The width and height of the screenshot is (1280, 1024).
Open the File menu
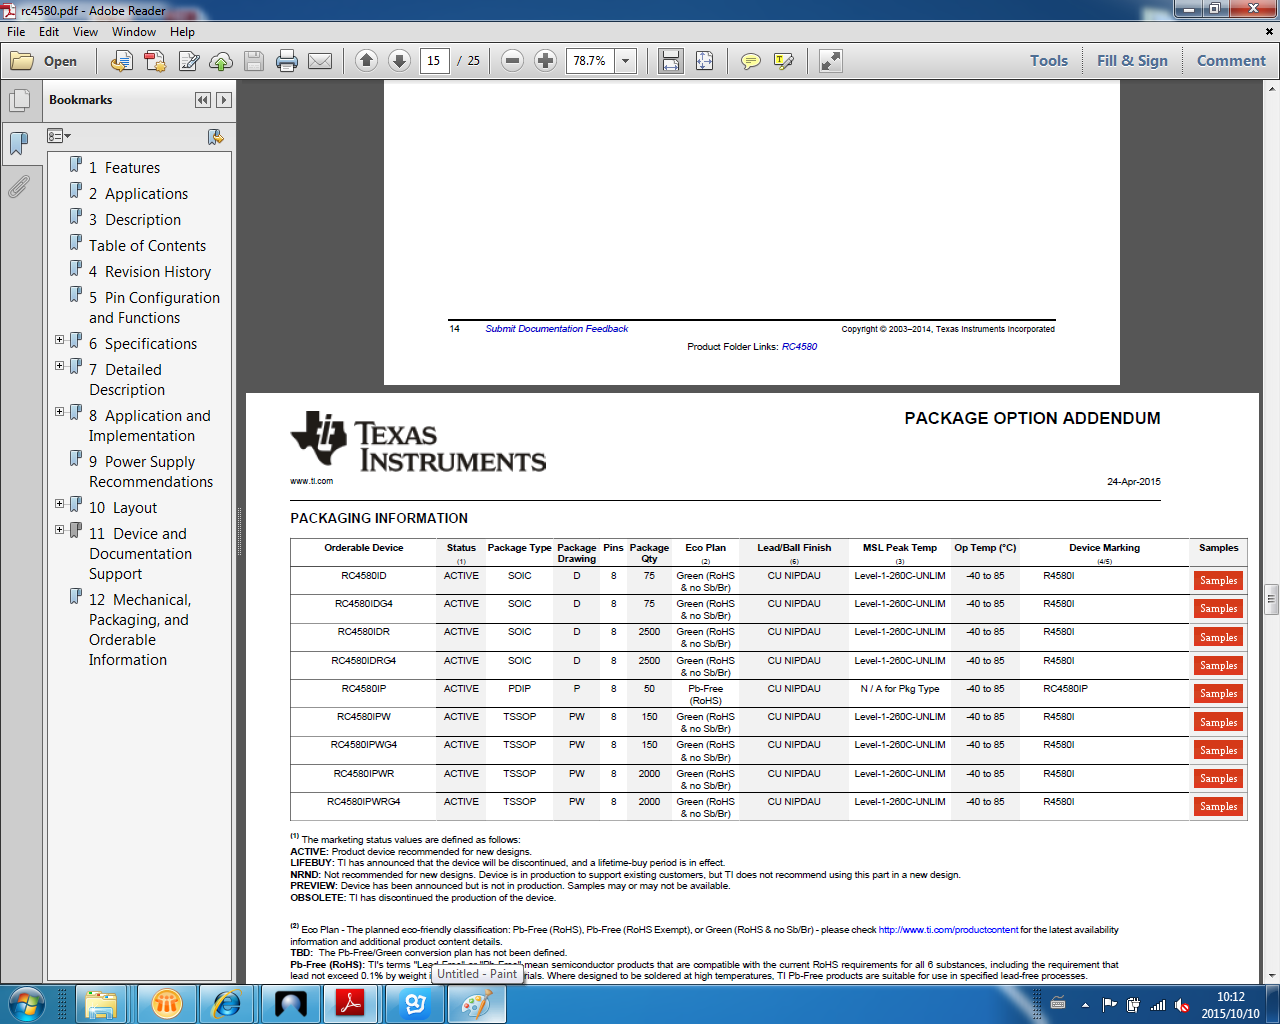(x=16, y=32)
